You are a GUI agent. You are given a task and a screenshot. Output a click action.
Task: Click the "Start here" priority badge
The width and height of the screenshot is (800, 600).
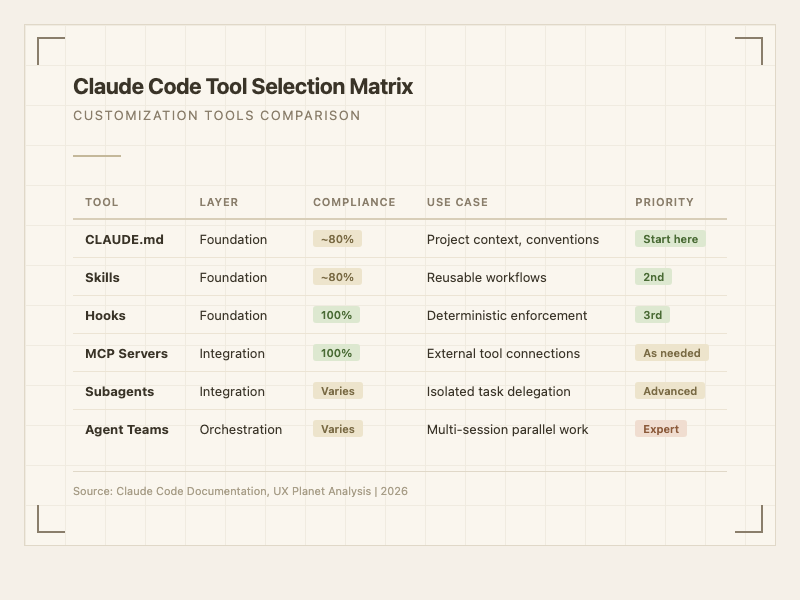coord(670,239)
